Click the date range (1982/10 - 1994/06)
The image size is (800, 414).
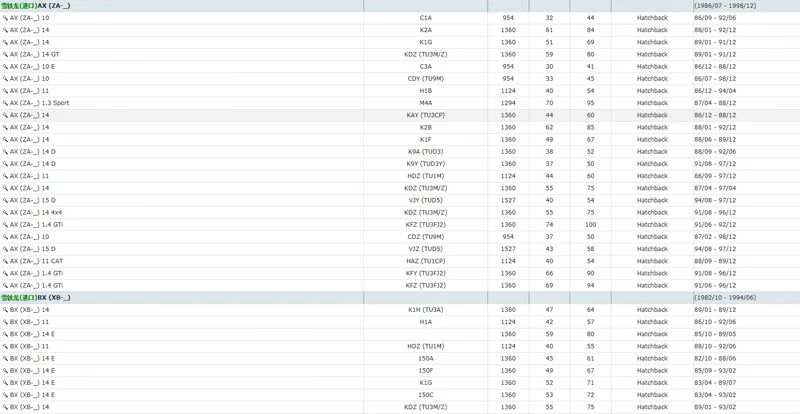coord(725,298)
